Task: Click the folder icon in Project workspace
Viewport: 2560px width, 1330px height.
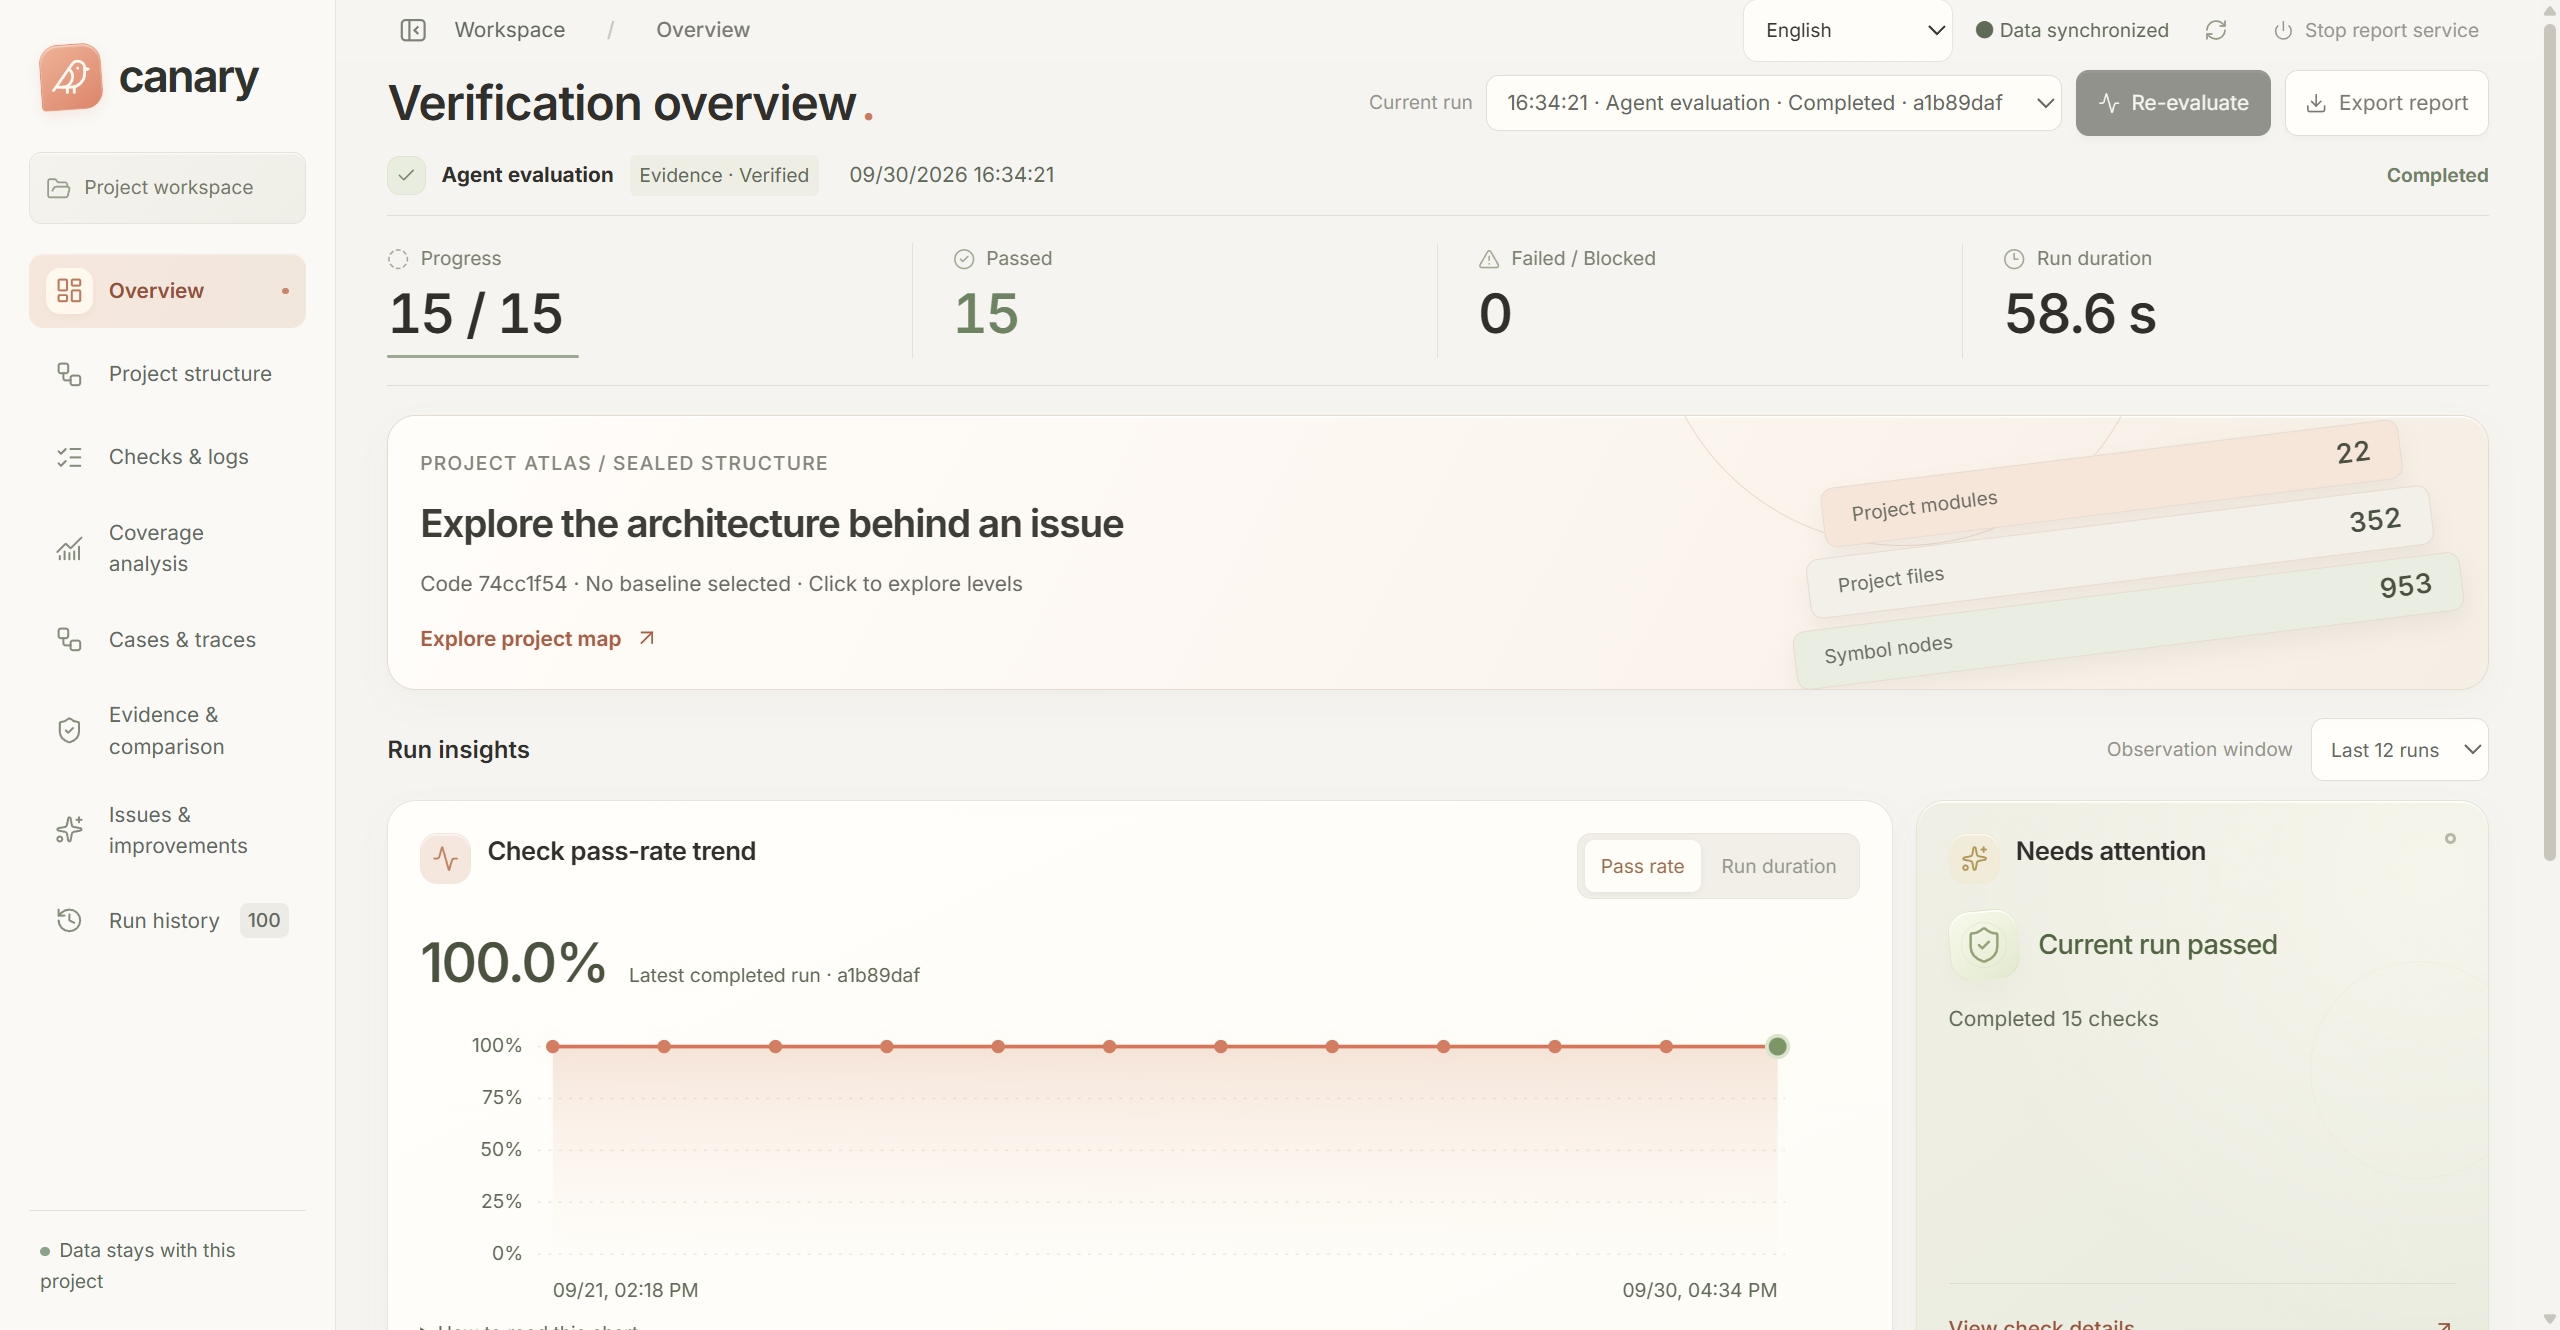Action: [59, 188]
